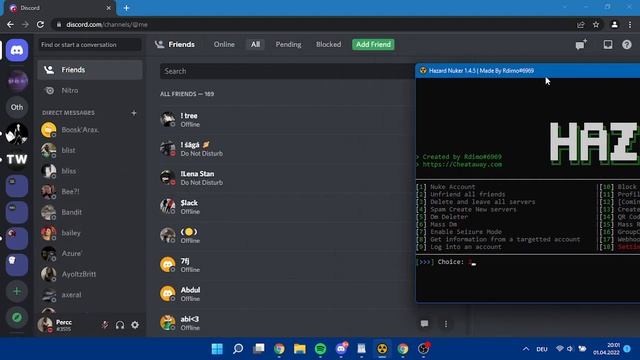The width and height of the screenshot is (640, 360).
Task: Switch to All friends tab
Action: [256, 44]
